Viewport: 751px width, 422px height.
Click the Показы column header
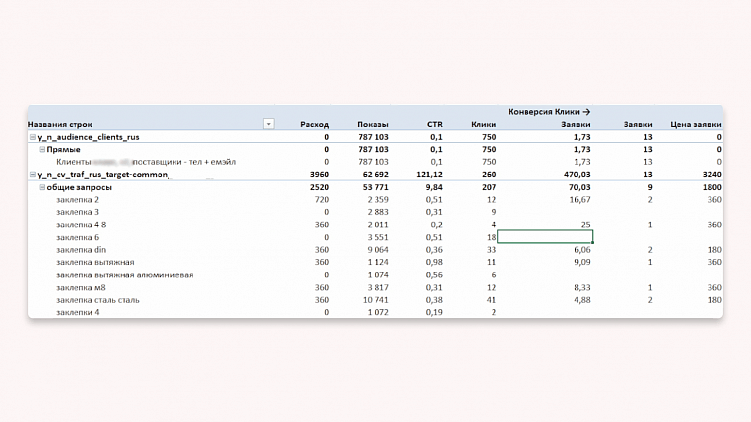(x=373, y=124)
